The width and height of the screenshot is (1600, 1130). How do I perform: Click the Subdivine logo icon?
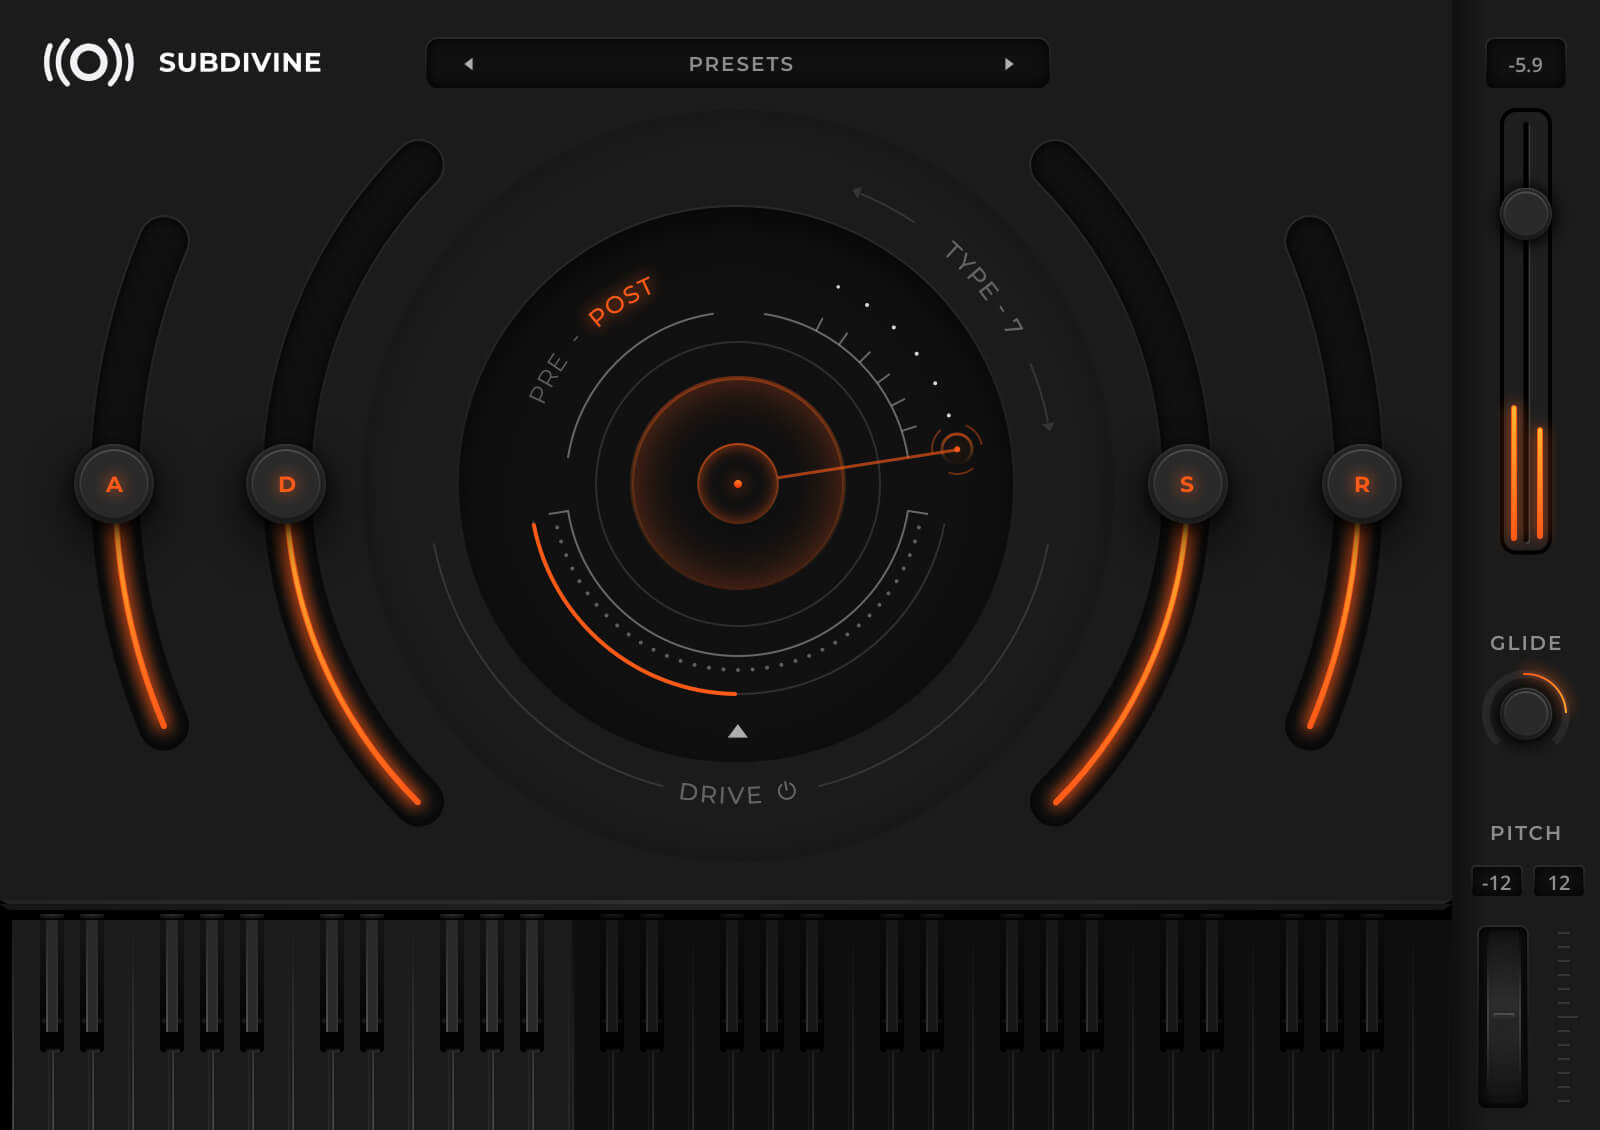pyautogui.click(x=90, y=63)
